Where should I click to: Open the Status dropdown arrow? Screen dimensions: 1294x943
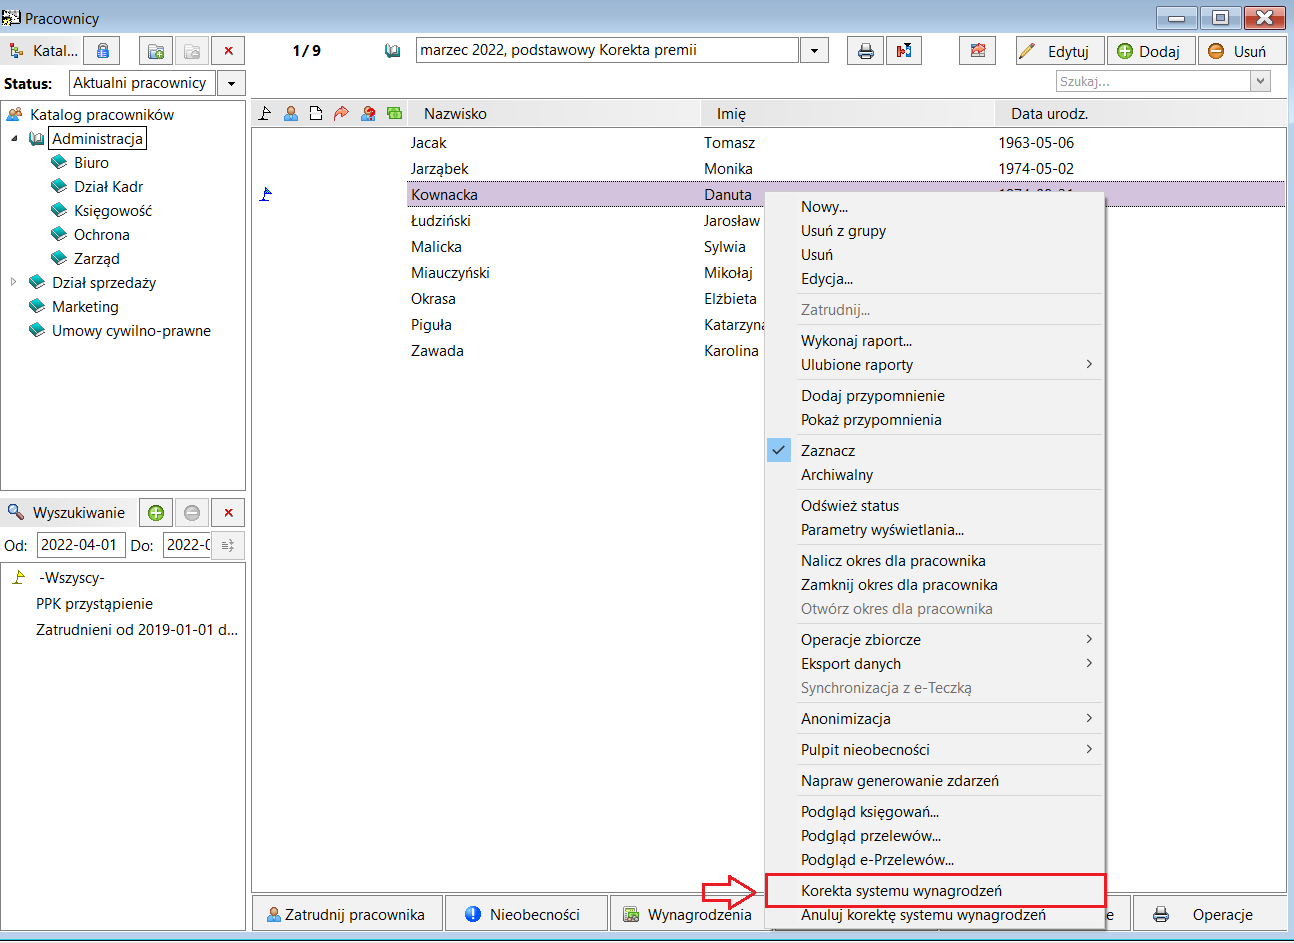pos(232,84)
